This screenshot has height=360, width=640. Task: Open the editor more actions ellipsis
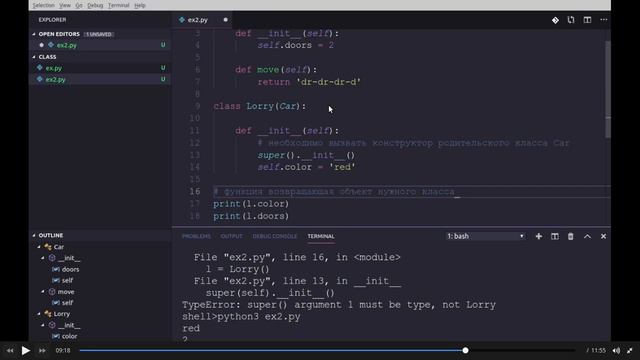click(603, 20)
